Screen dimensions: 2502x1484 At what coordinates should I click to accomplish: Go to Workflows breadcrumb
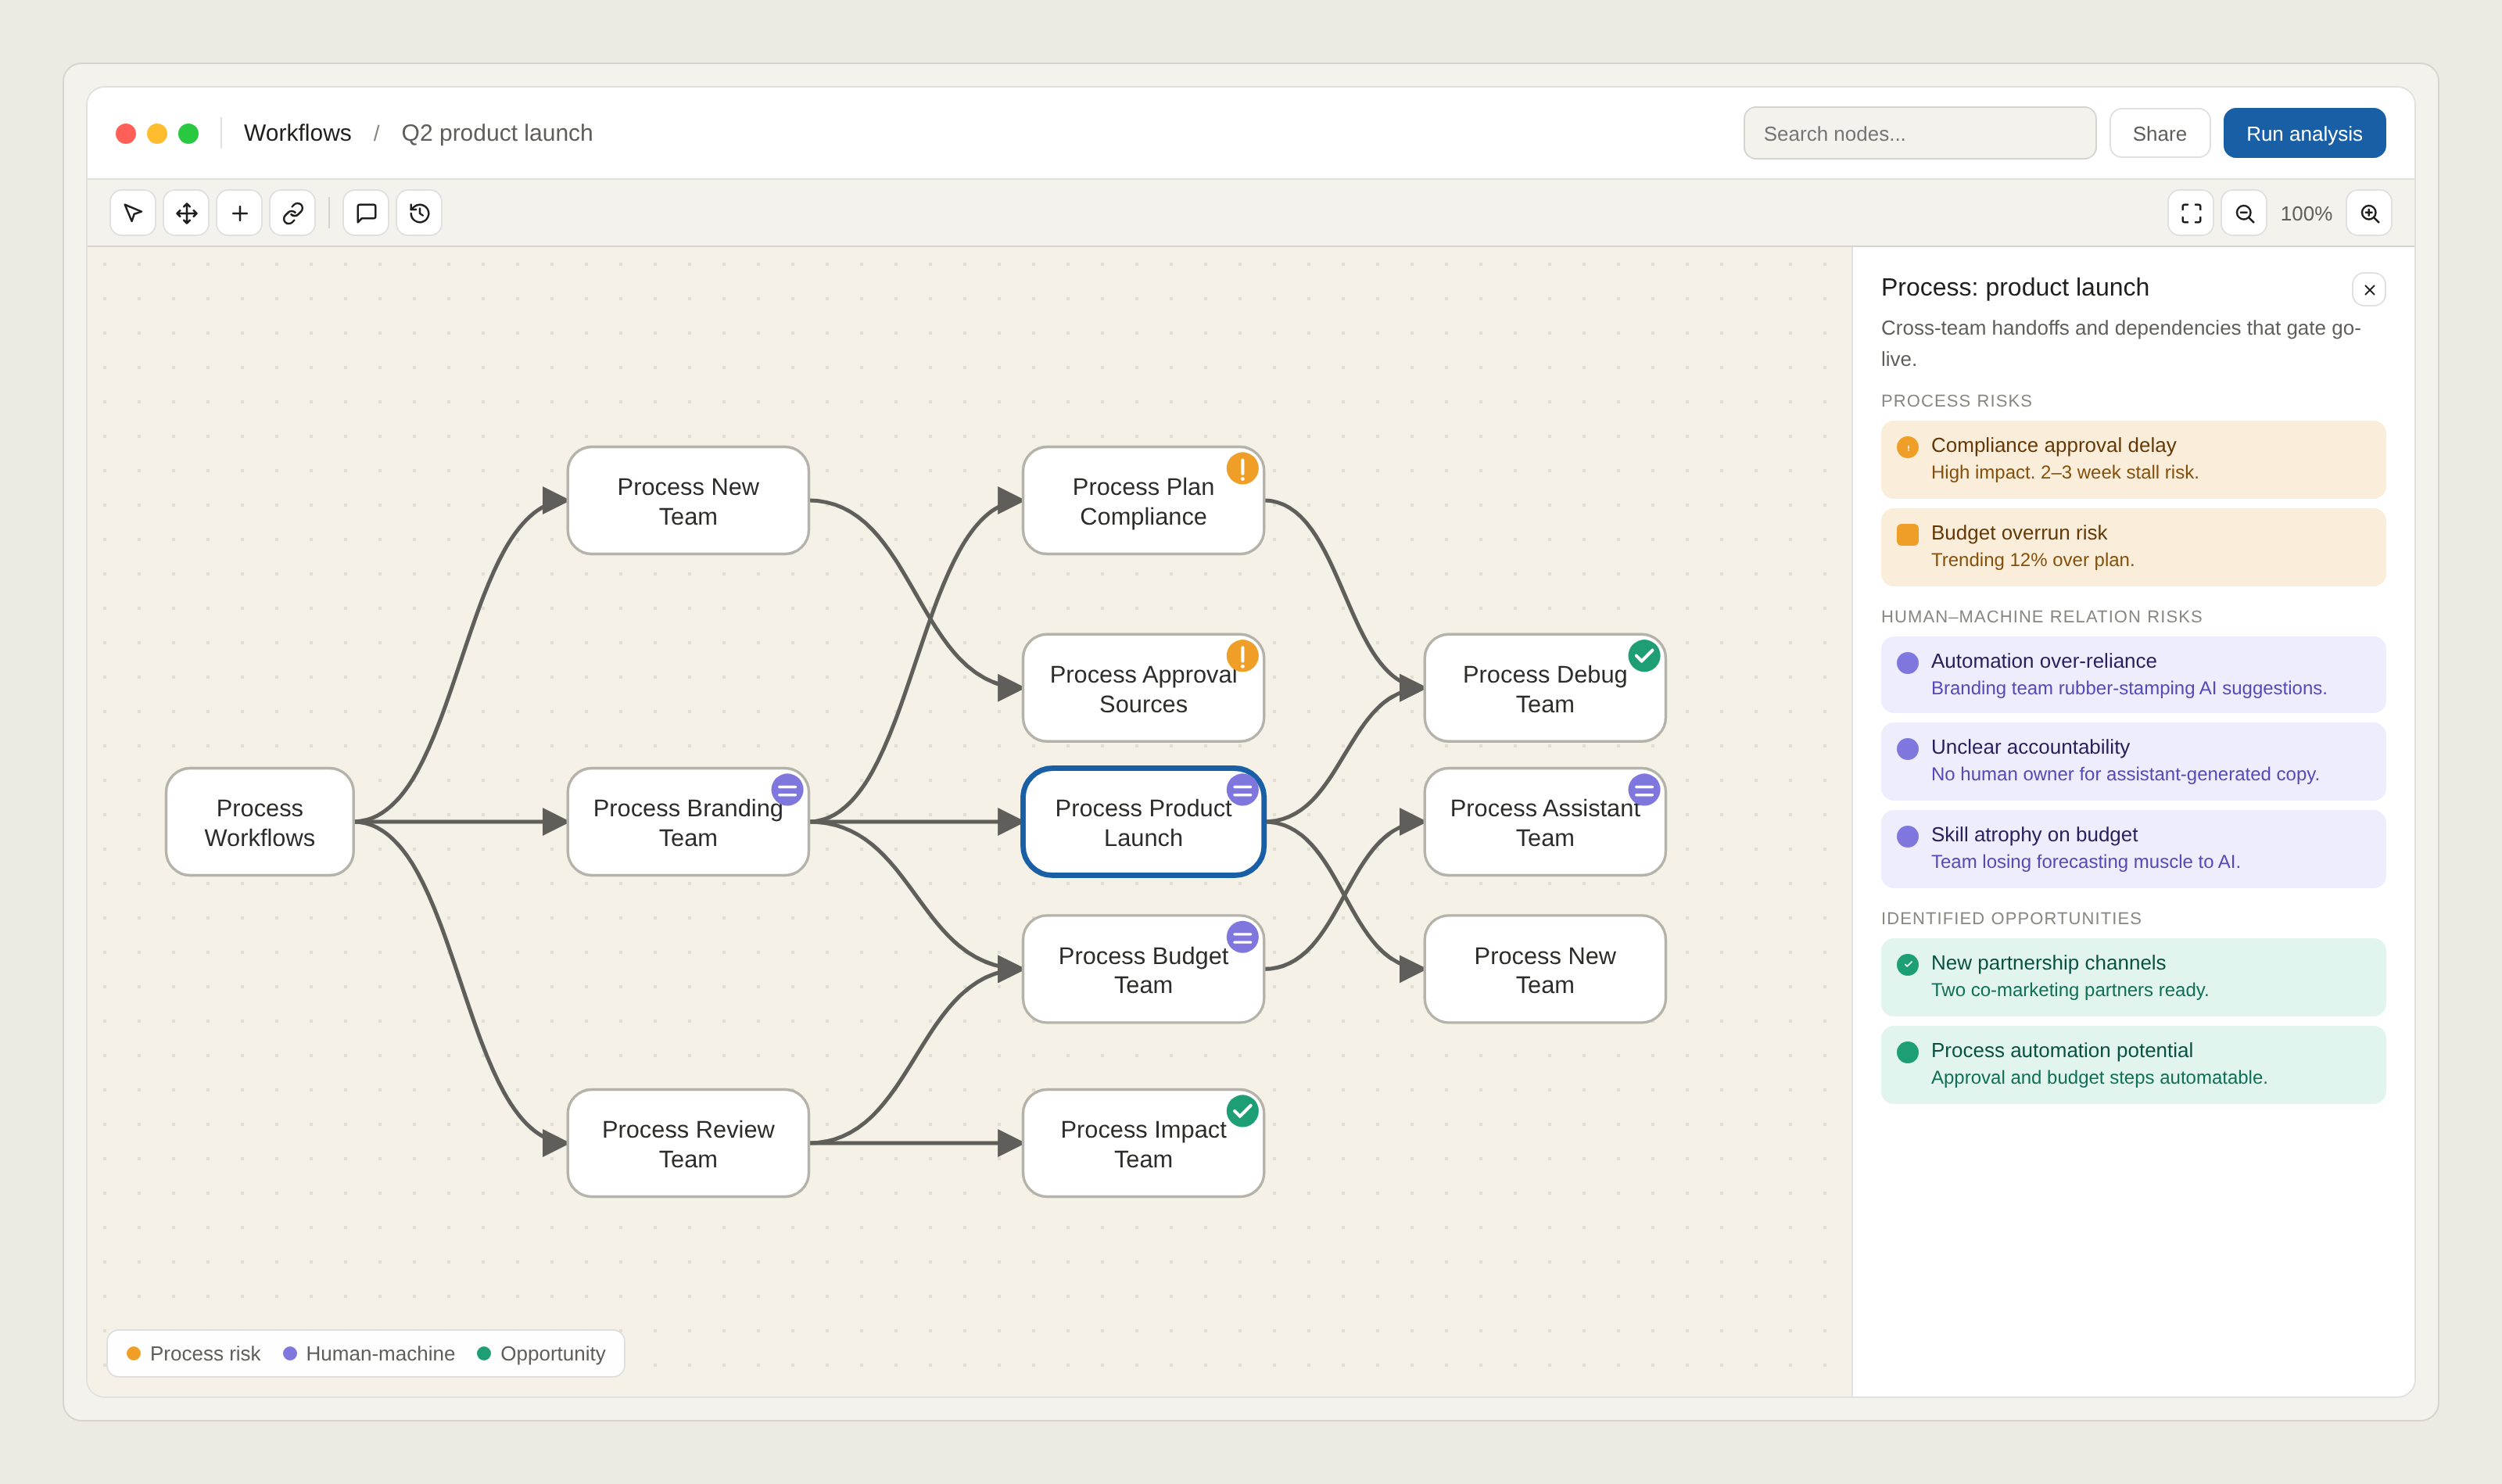[297, 133]
